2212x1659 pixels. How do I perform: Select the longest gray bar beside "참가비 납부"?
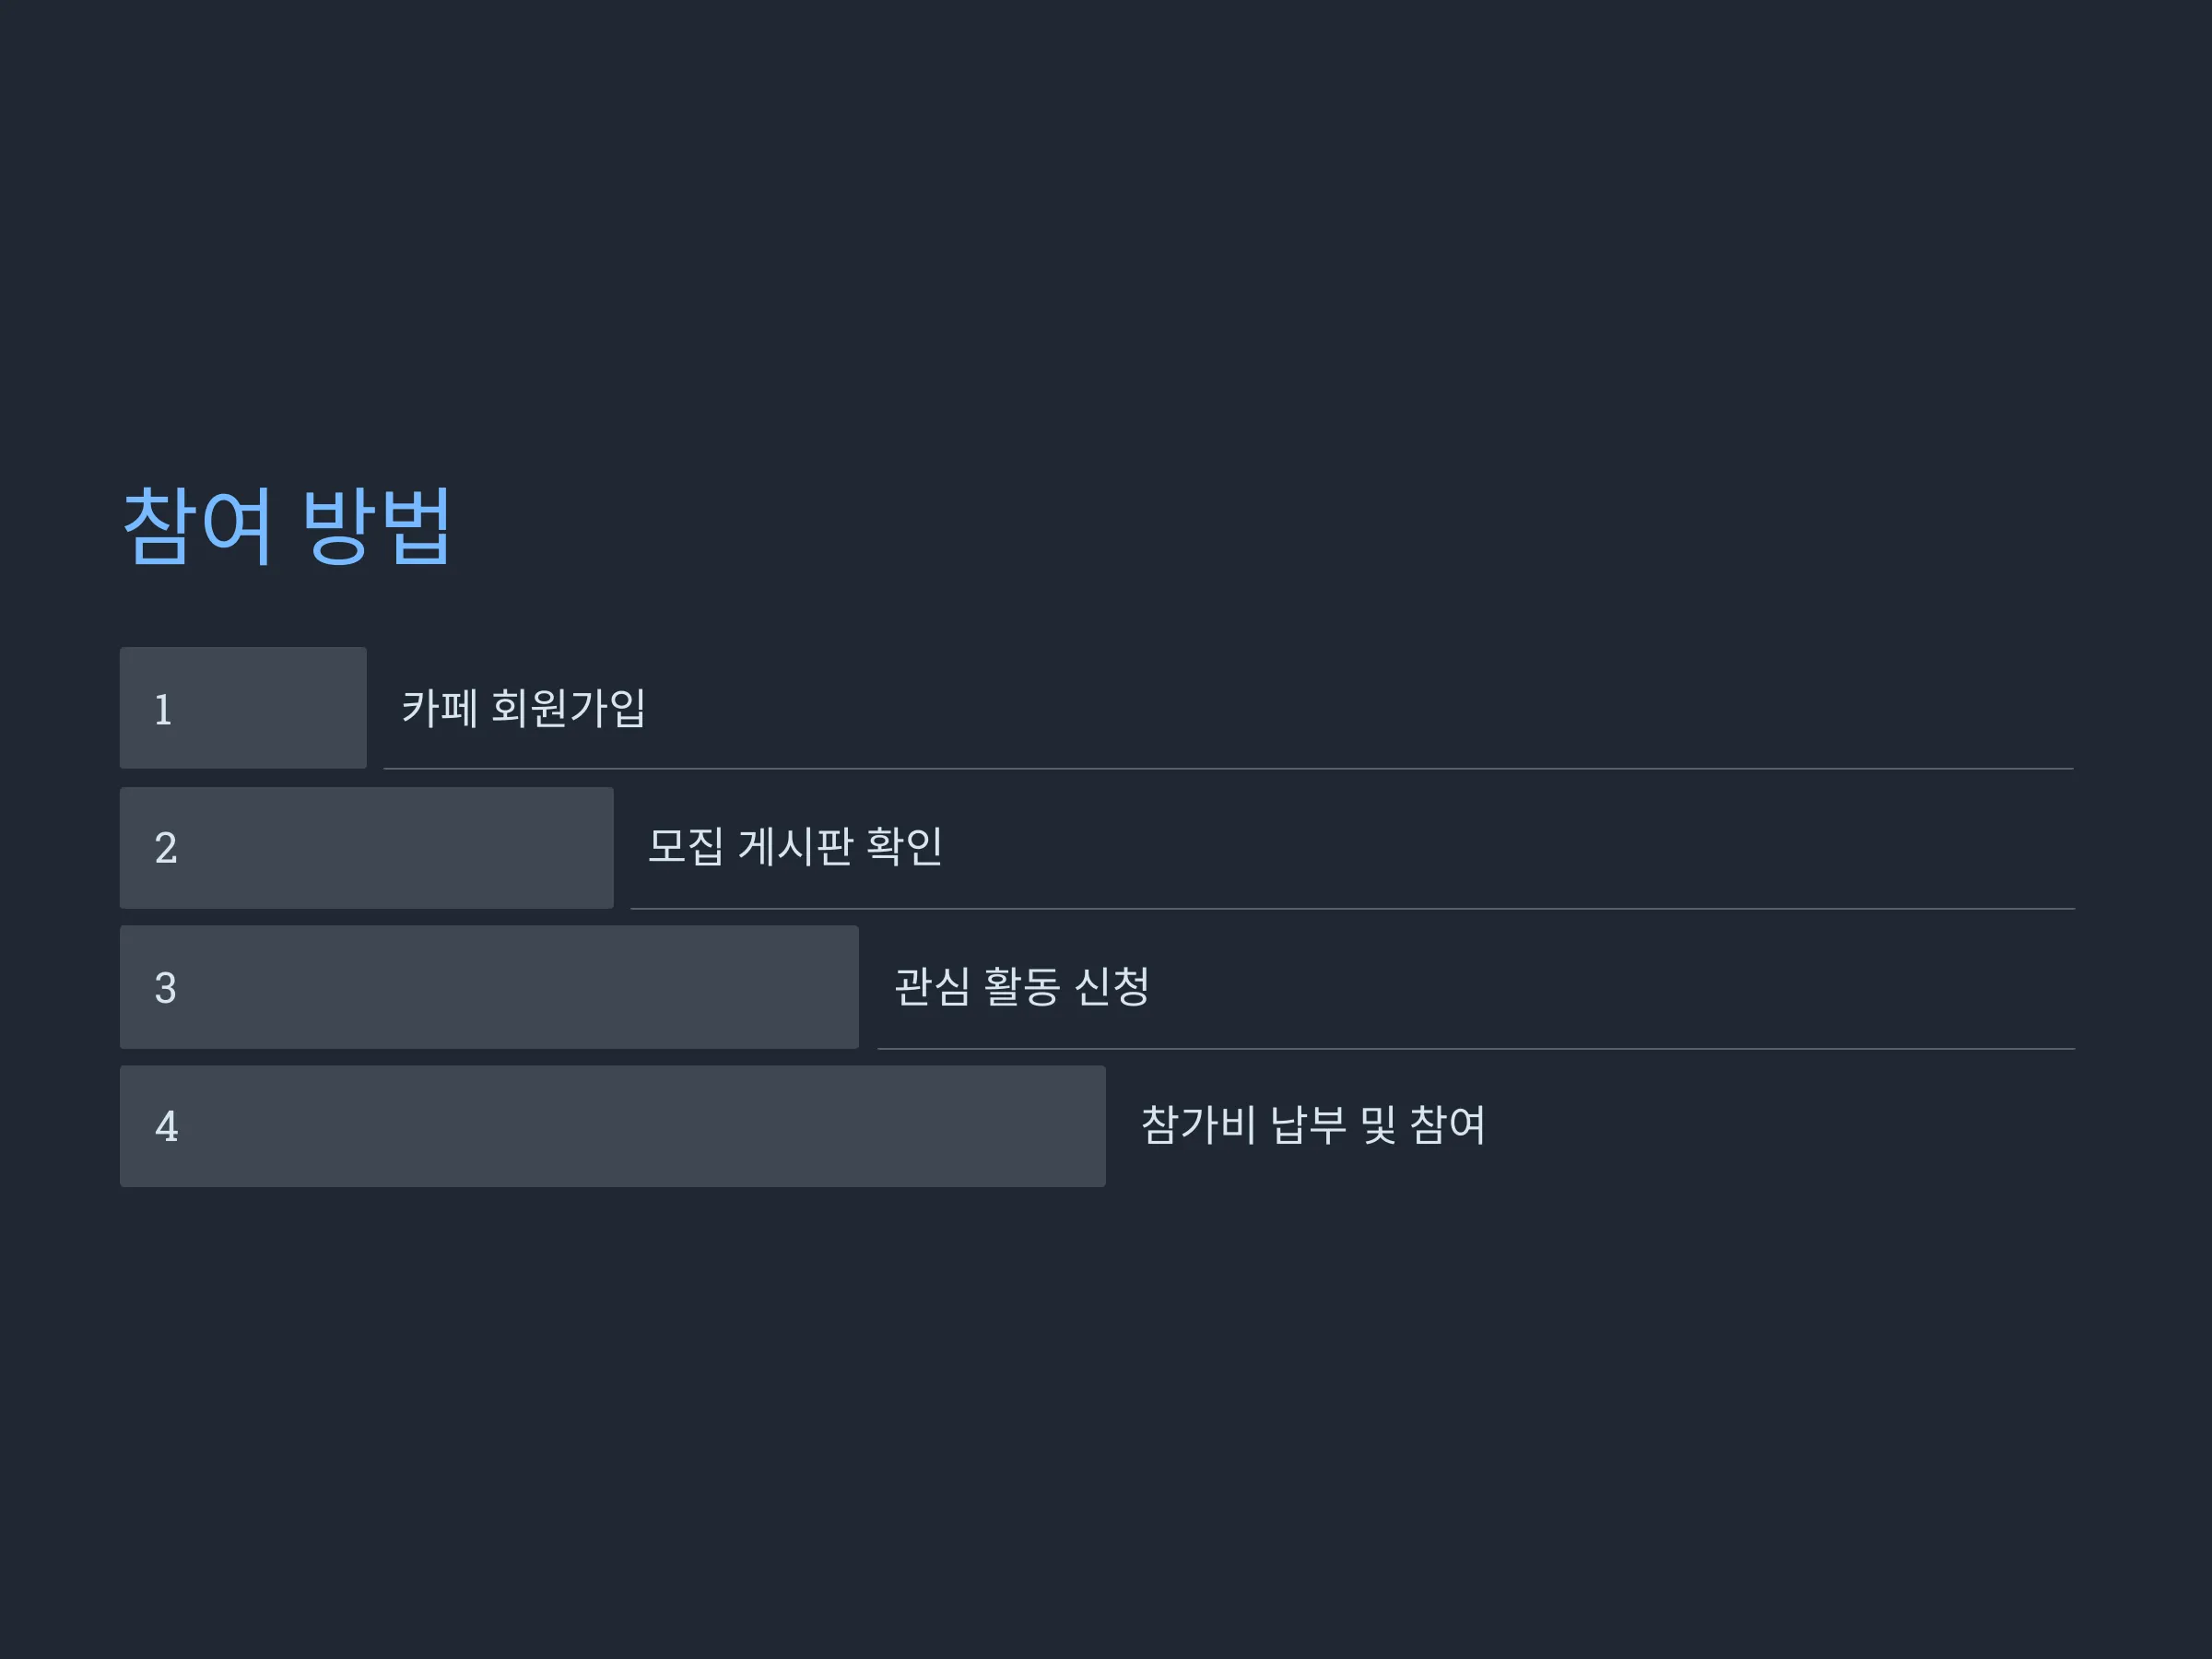[x=613, y=1126]
